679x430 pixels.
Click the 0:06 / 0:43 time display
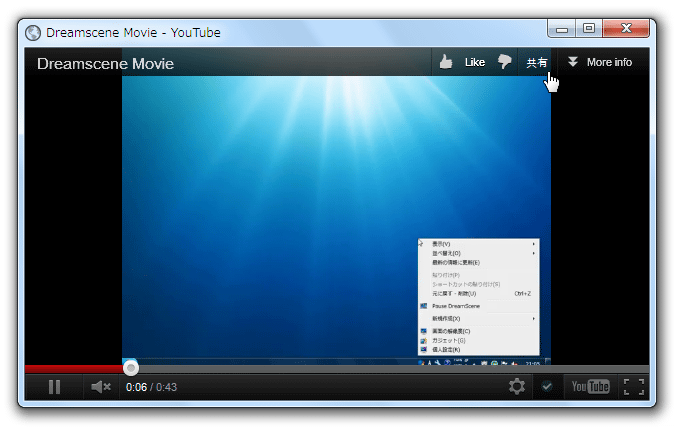[x=151, y=387]
